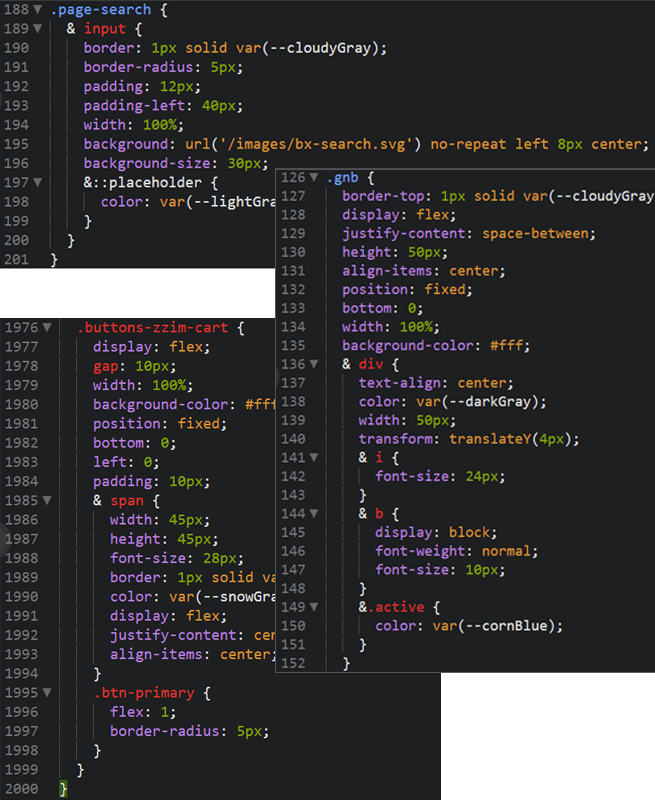This screenshot has height=800, width=655.
Task: Click the highlighted closing brace at line 2000
Action: click(63, 789)
